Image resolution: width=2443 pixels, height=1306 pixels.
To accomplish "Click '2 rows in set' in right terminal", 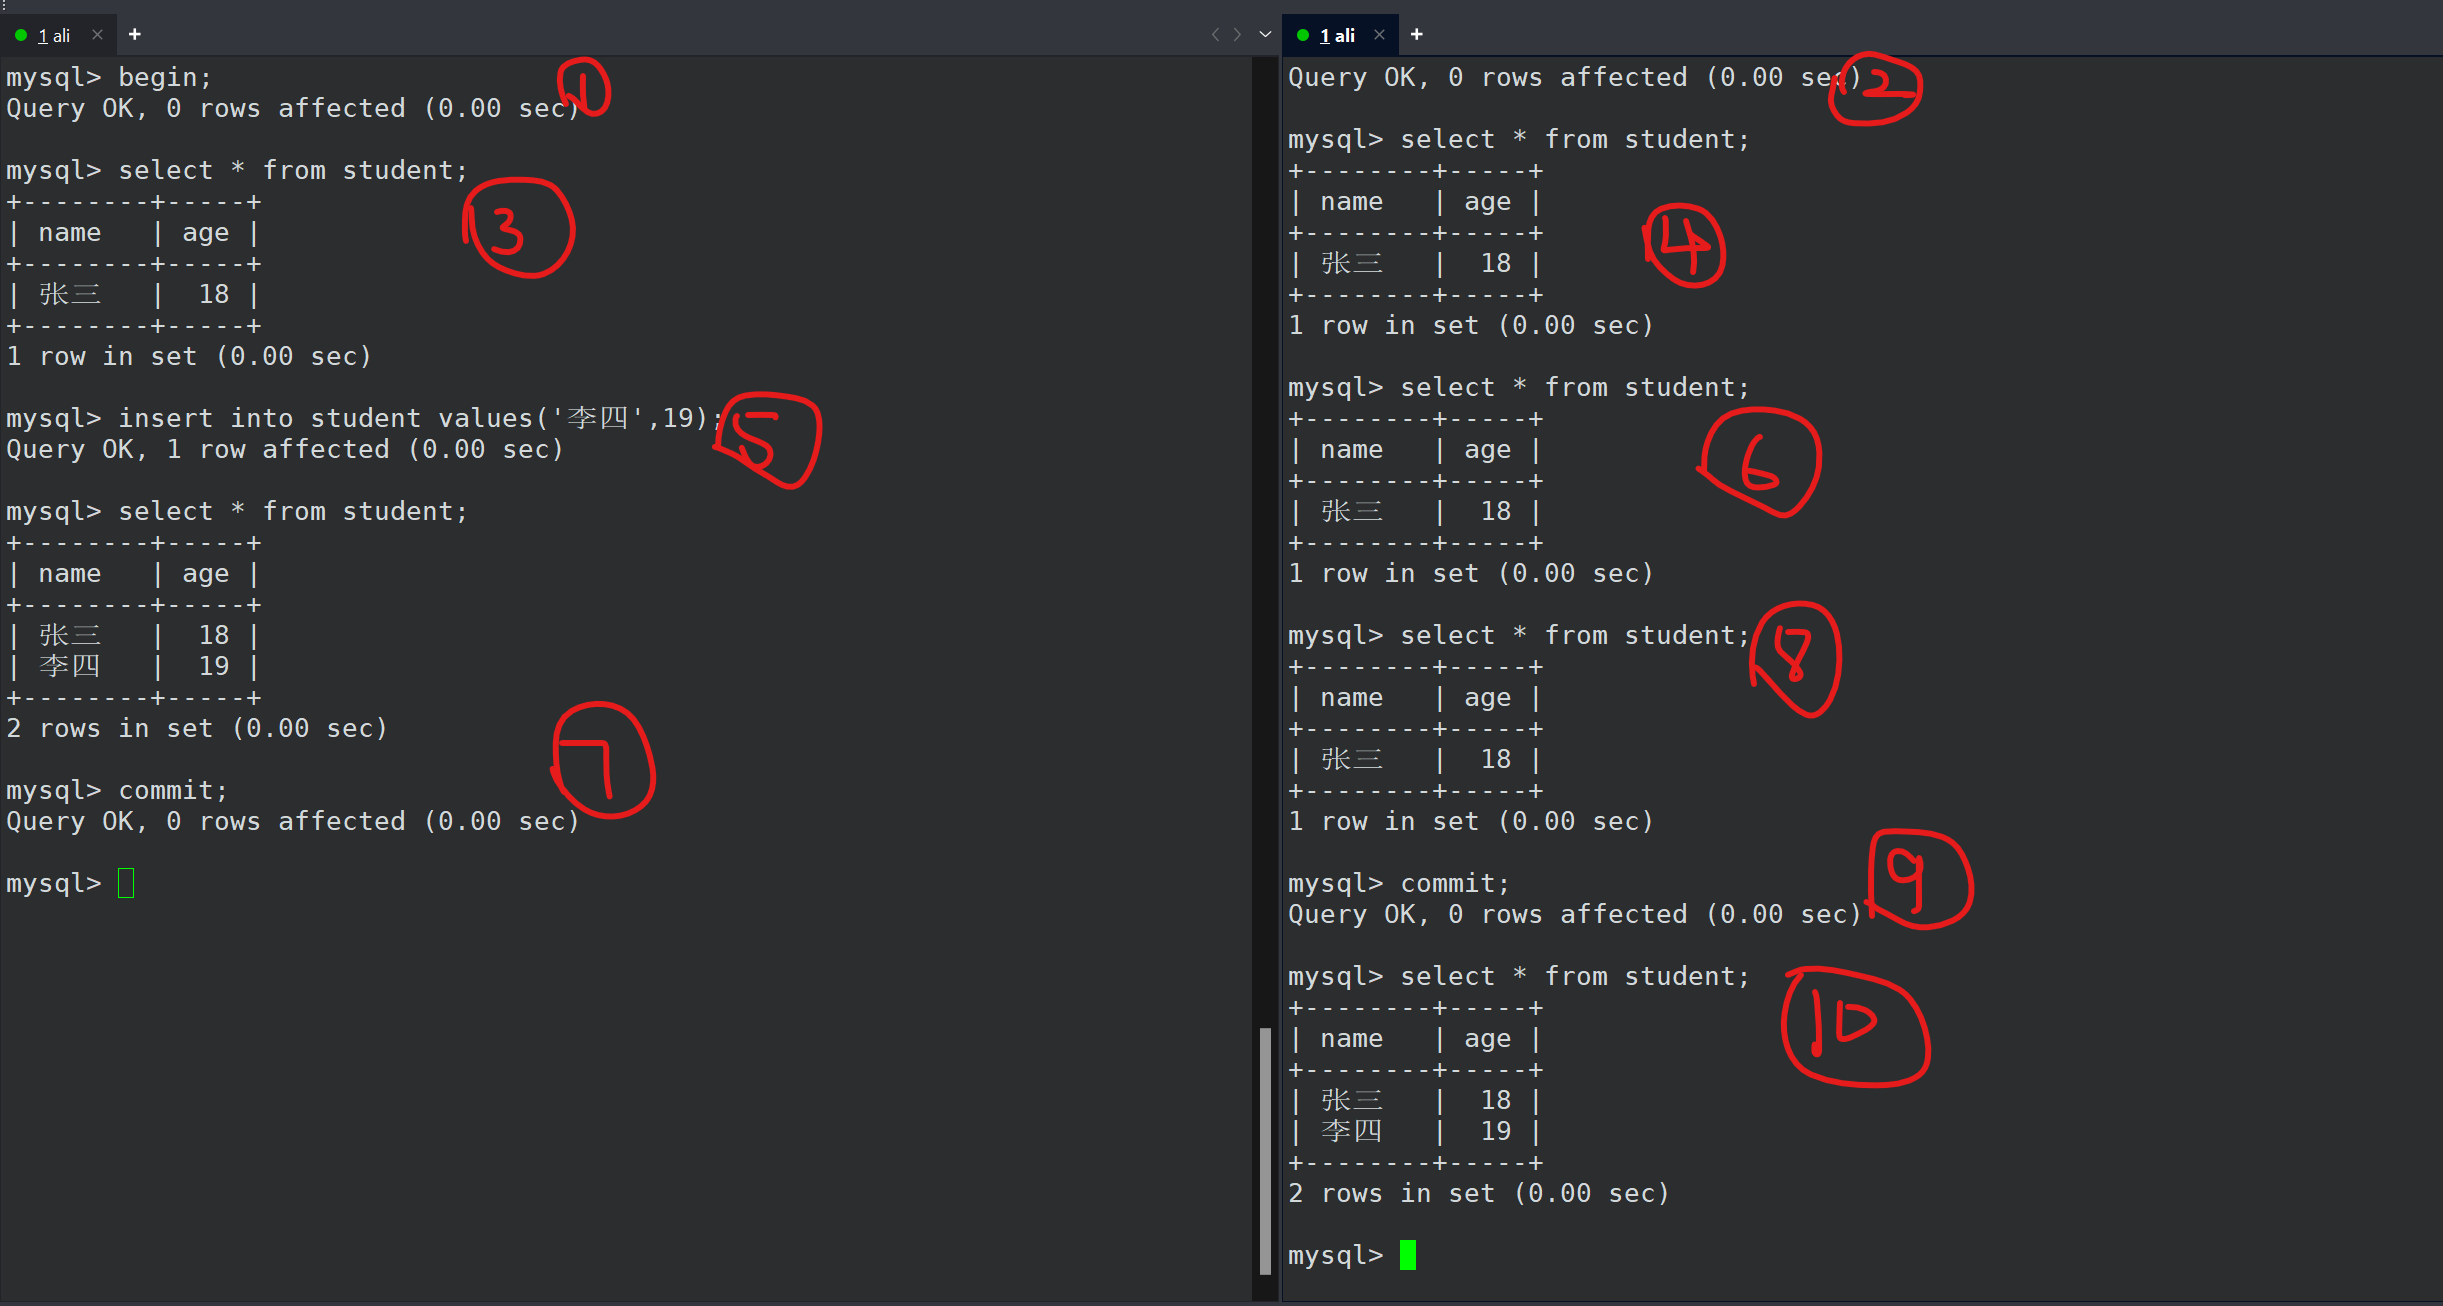I will point(1392,1193).
